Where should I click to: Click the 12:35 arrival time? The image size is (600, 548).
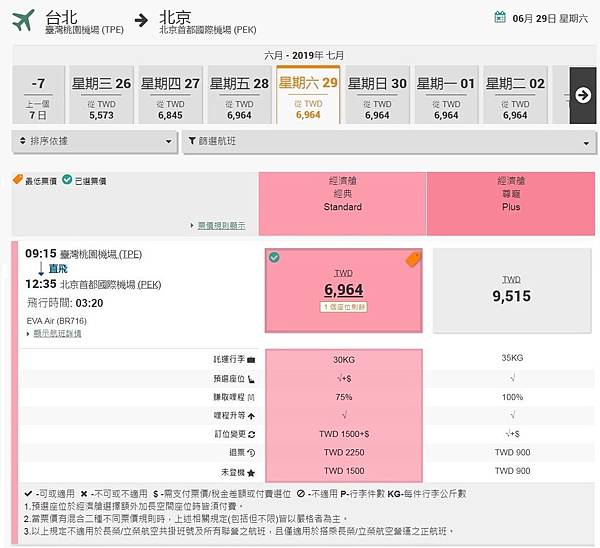point(41,284)
